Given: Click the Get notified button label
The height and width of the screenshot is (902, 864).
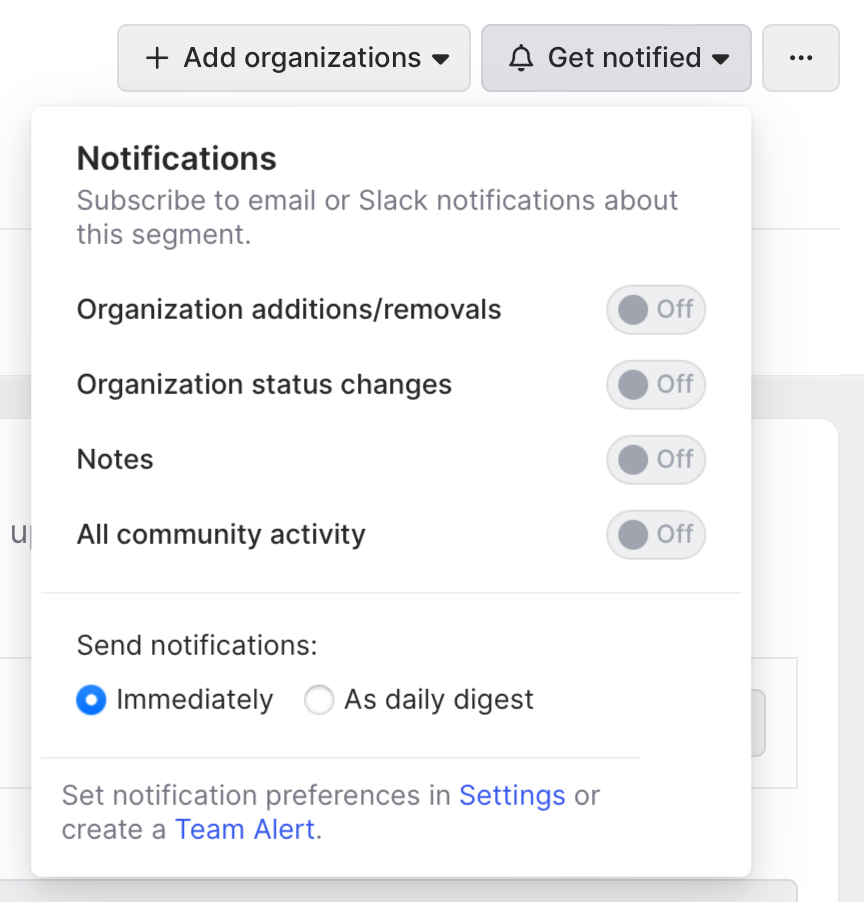Looking at the screenshot, I should tap(624, 58).
